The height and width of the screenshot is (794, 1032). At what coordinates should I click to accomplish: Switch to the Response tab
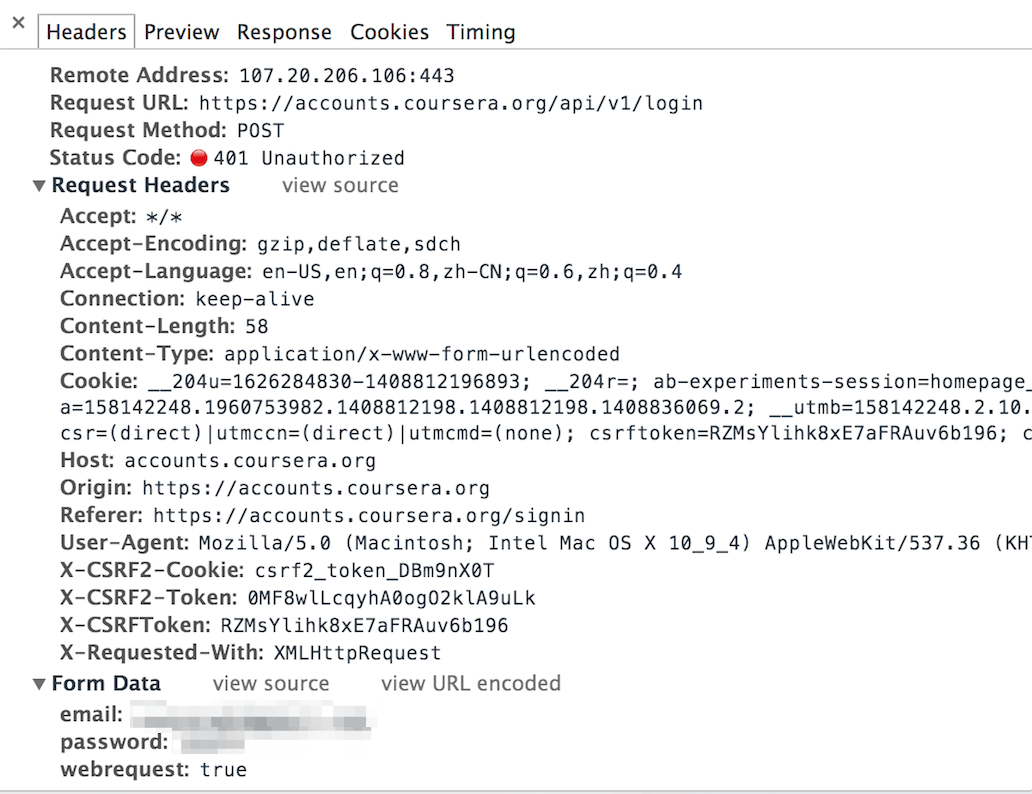(284, 32)
